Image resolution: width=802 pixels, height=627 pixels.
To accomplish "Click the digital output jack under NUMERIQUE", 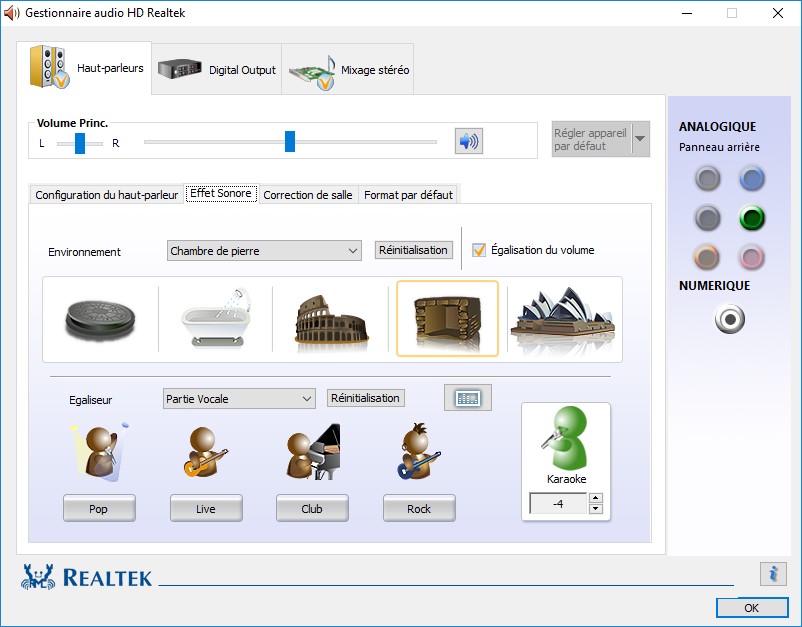I will click(730, 319).
